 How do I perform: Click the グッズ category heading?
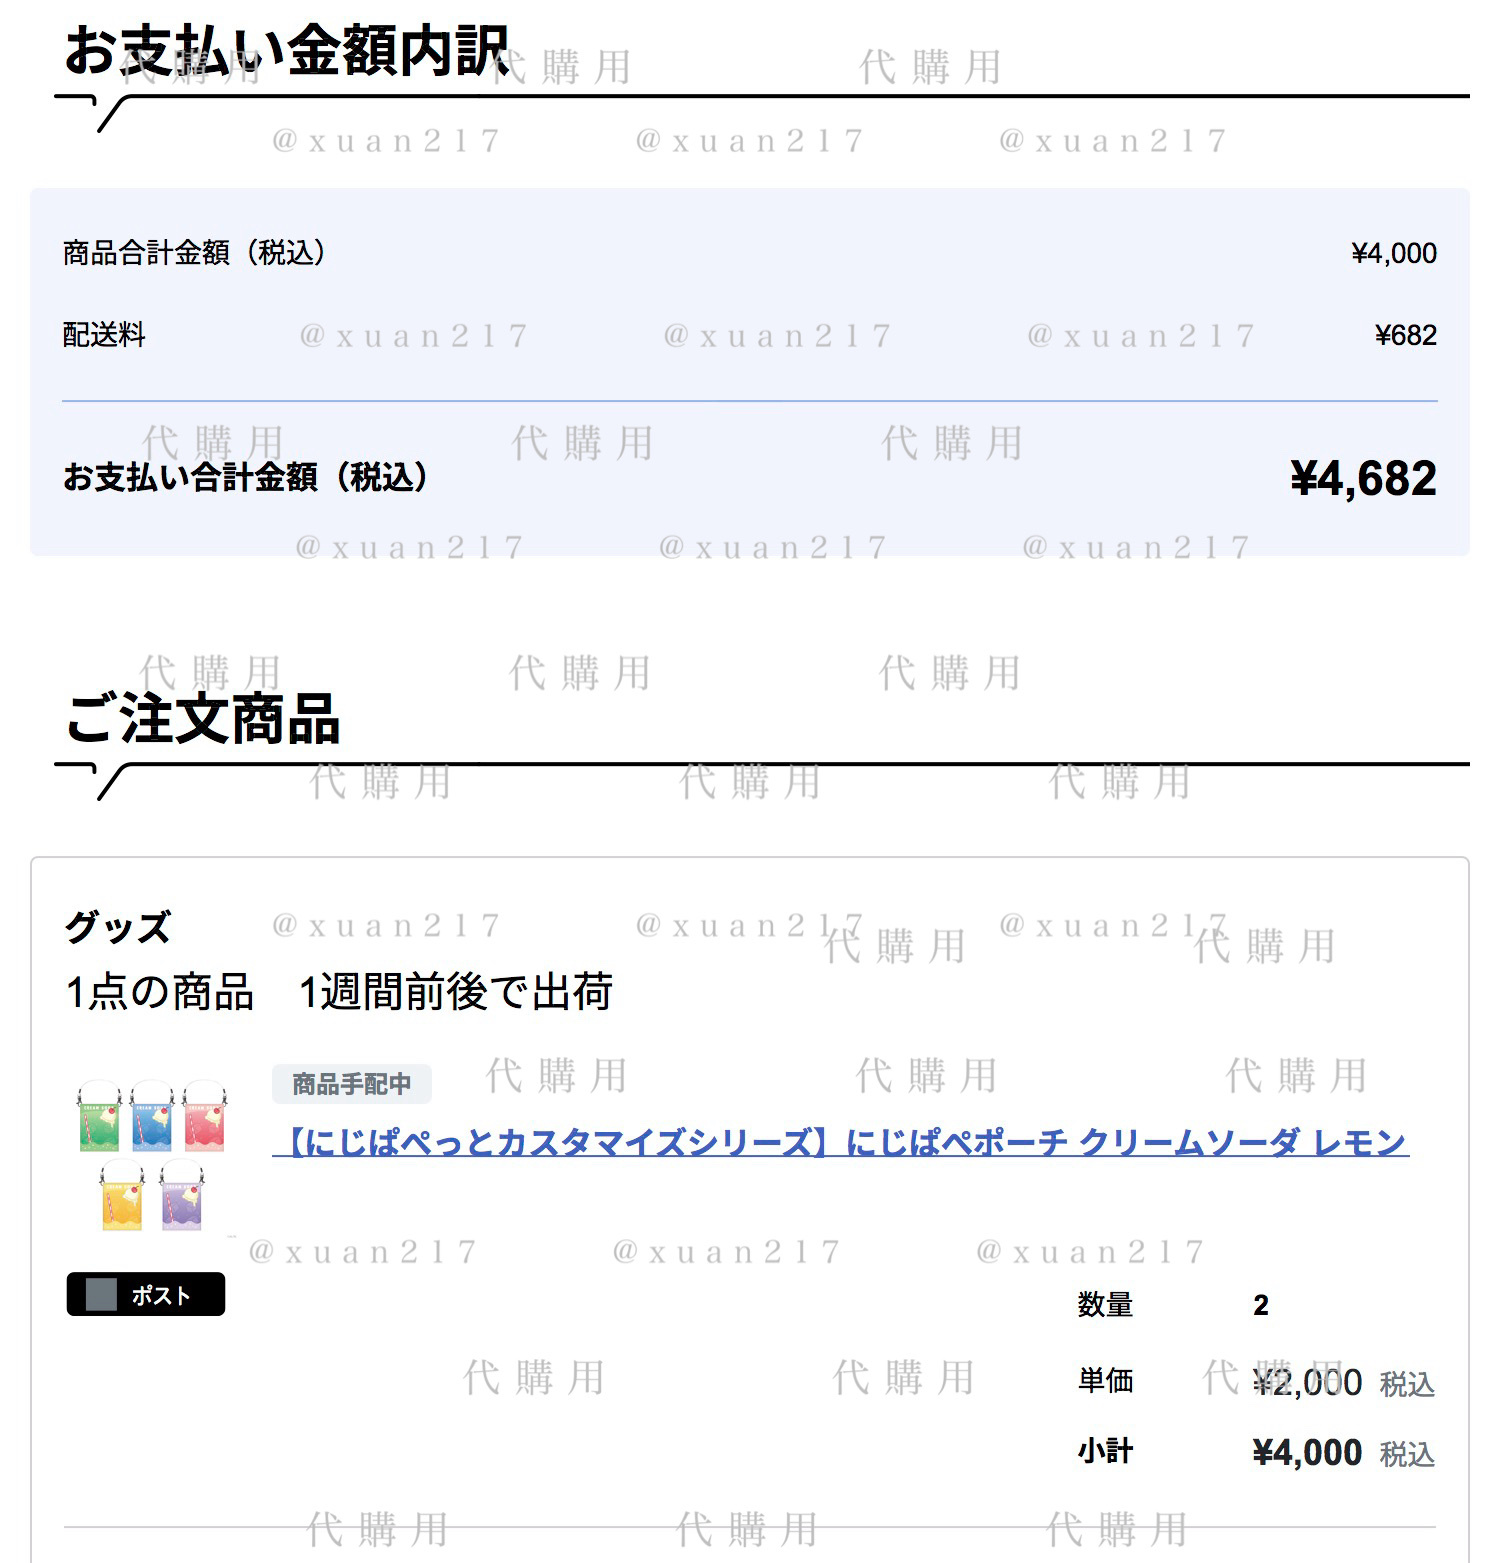(x=117, y=927)
